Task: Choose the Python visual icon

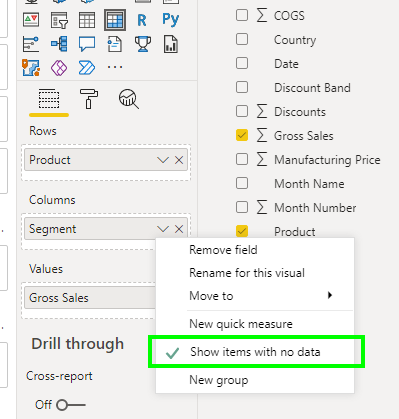Action: [x=170, y=20]
